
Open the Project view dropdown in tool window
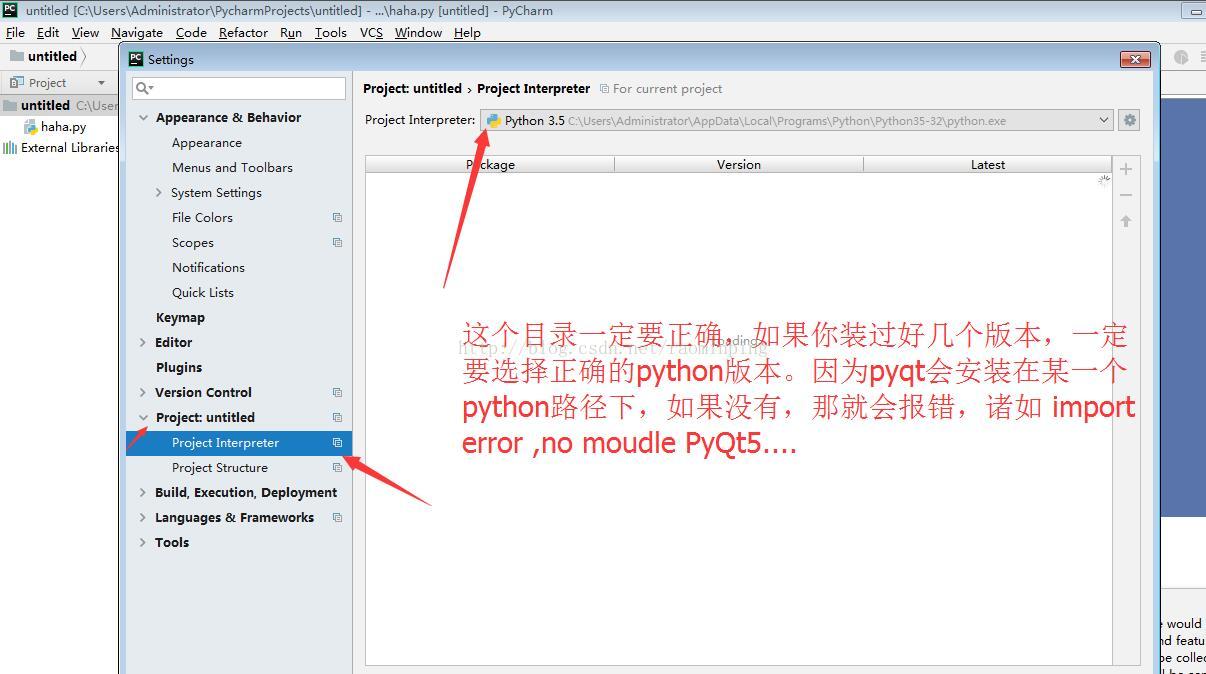[x=101, y=83]
